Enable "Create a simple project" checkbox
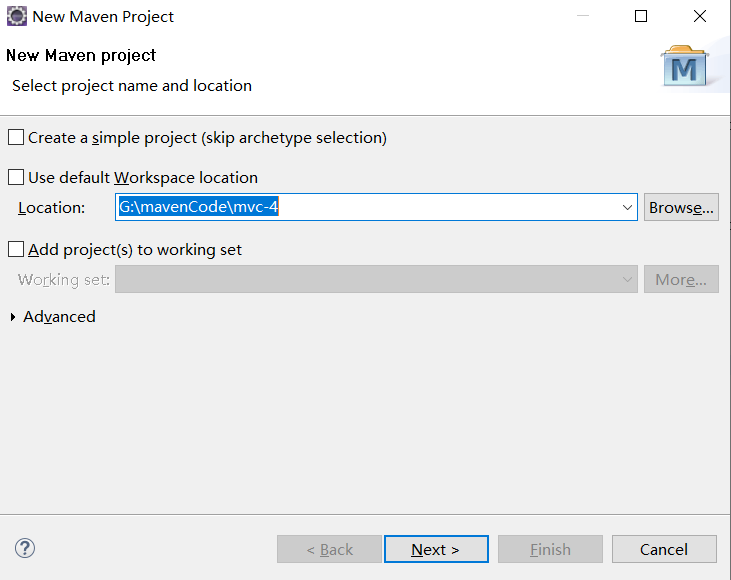The height and width of the screenshot is (580, 731). coord(16,138)
